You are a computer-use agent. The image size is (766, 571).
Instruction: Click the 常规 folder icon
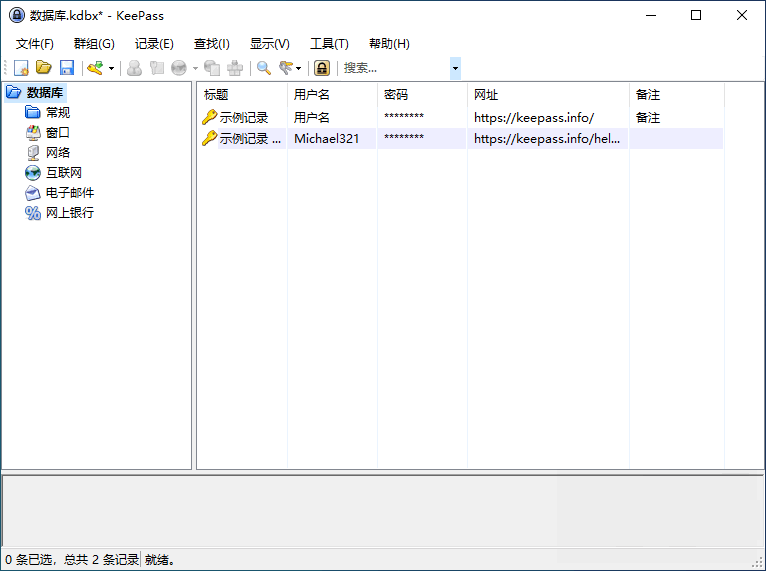click(33, 112)
